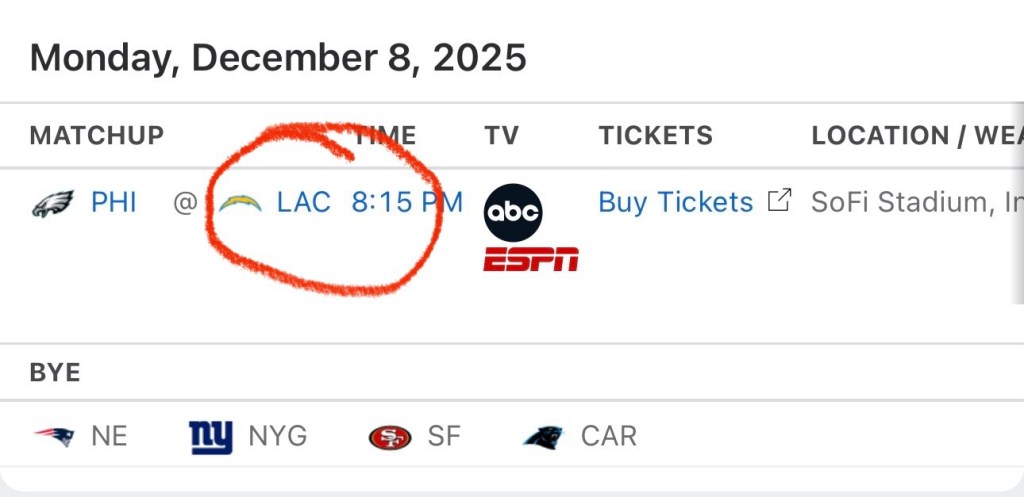Click the New York Giants logo
This screenshot has height=497, width=1024.
210,436
